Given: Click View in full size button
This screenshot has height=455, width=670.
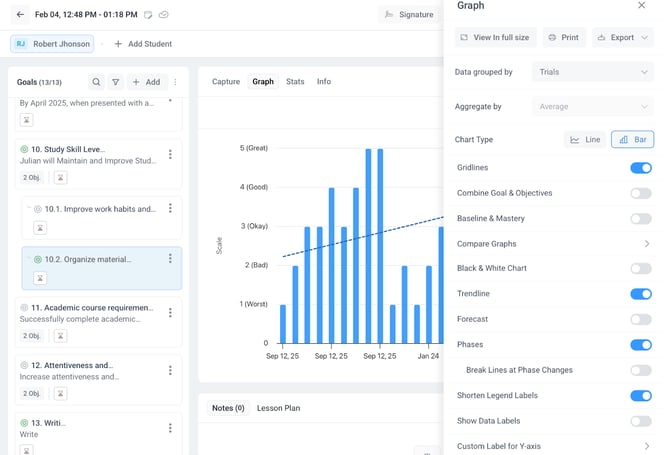Looking at the screenshot, I should tap(495, 38).
